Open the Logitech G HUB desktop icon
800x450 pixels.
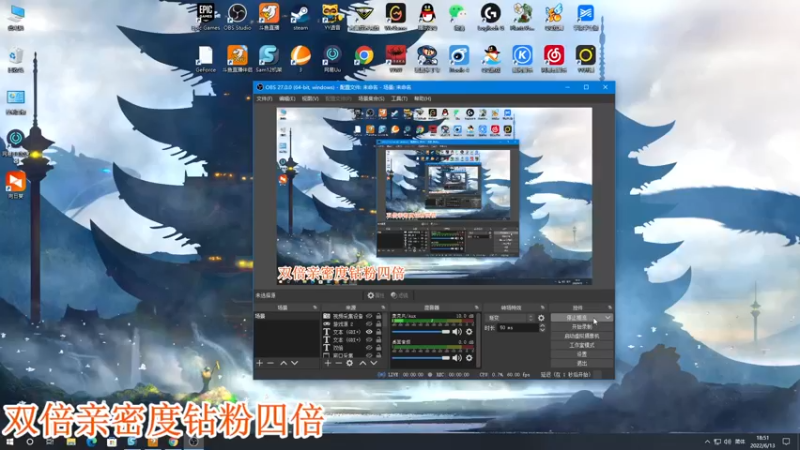(490, 16)
